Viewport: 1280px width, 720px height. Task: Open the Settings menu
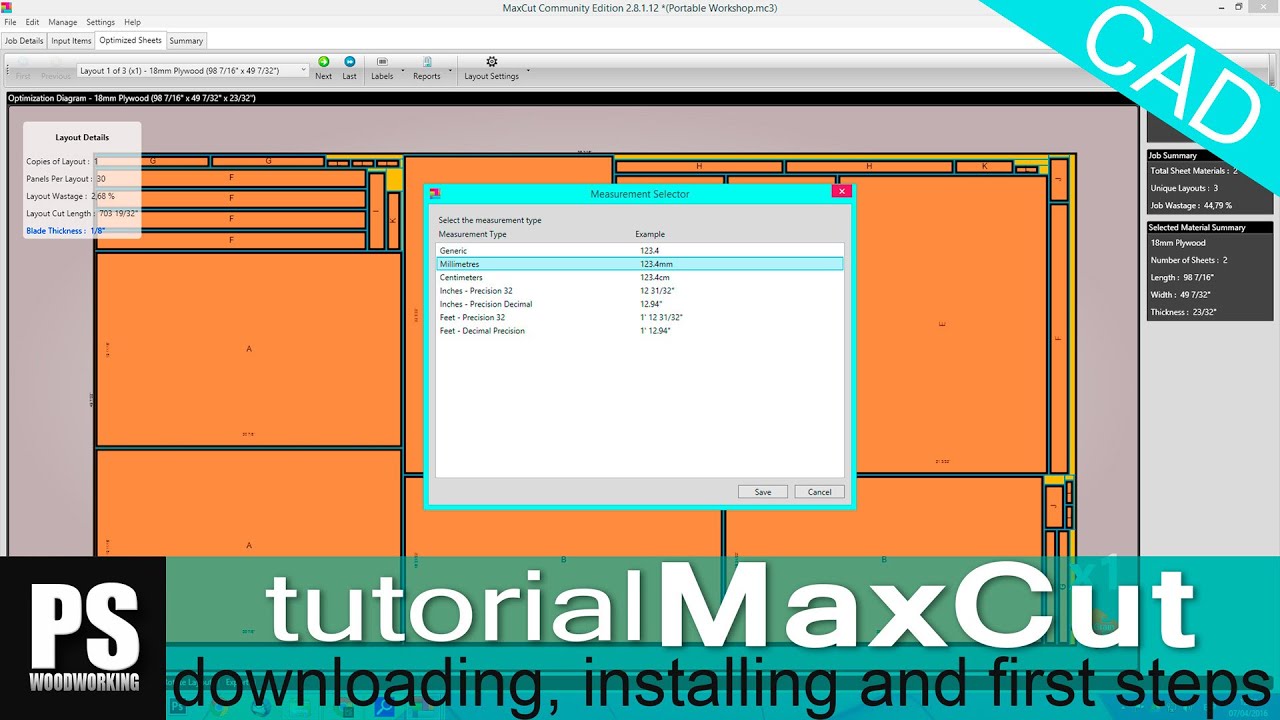tap(100, 22)
